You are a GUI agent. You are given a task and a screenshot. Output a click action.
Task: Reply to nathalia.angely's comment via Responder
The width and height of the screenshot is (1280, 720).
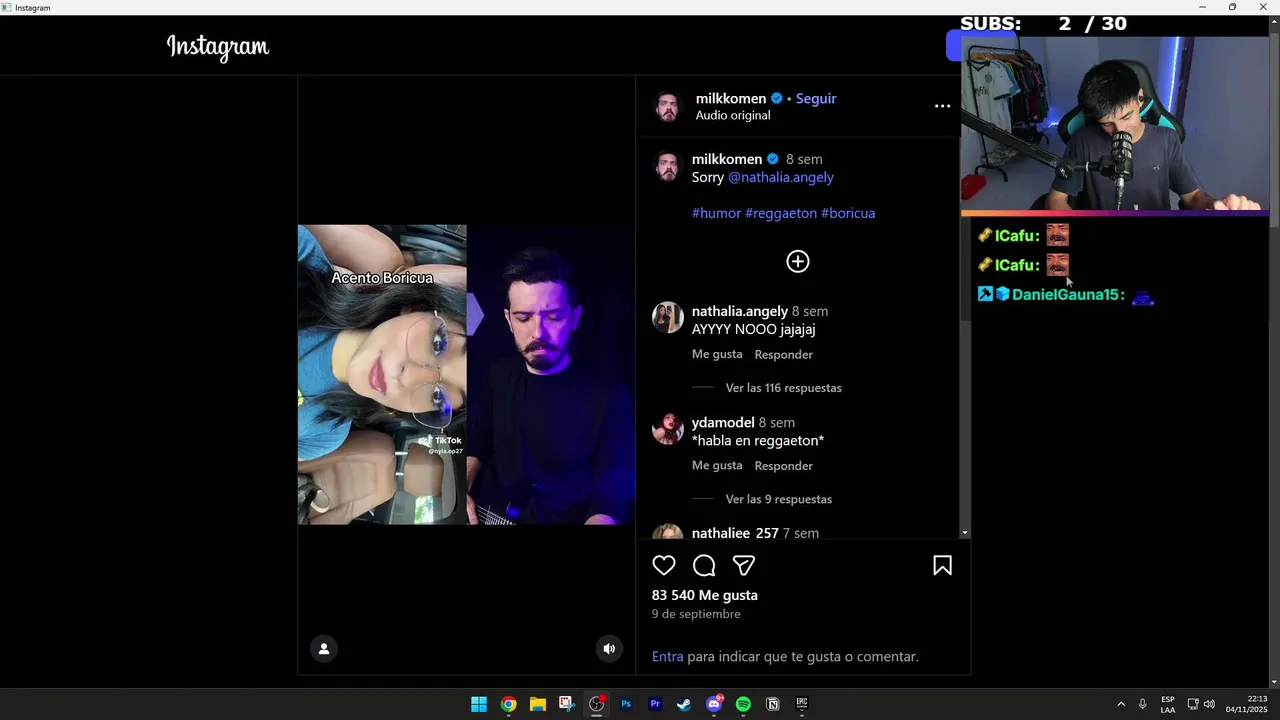783,355
